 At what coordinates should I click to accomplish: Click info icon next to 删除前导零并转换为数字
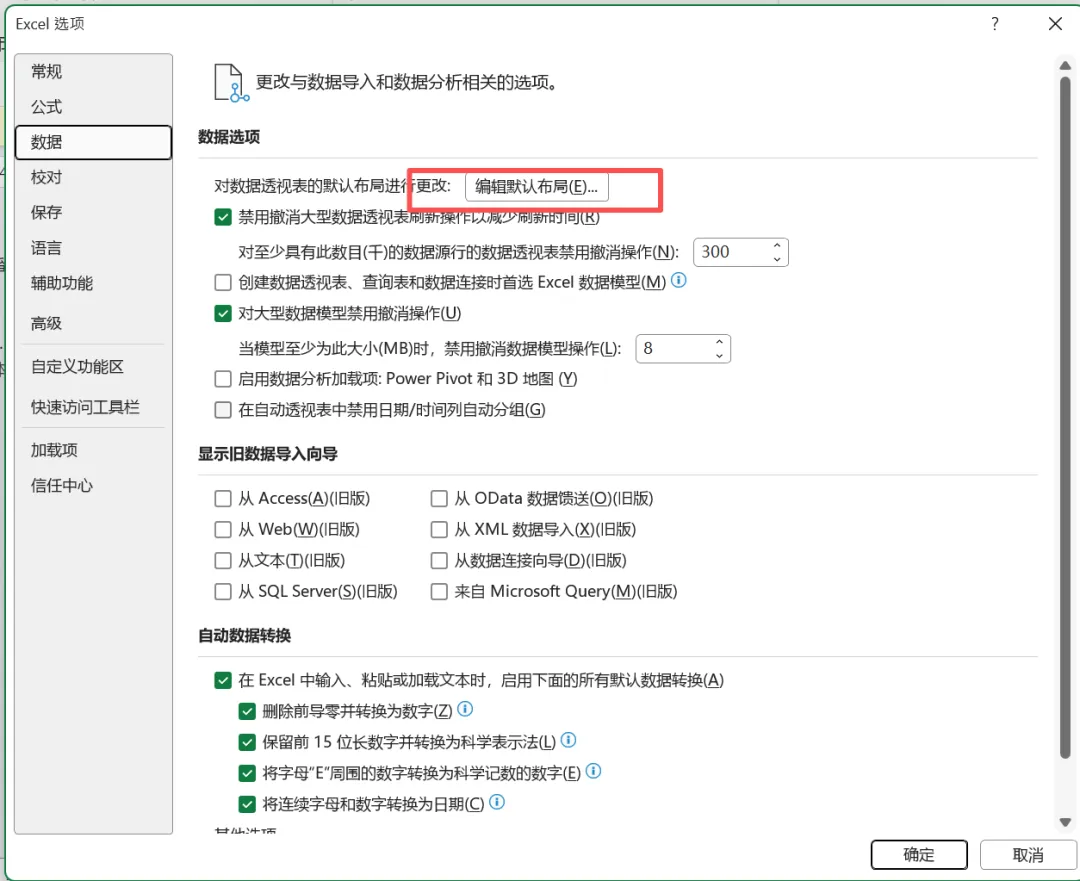click(466, 709)
